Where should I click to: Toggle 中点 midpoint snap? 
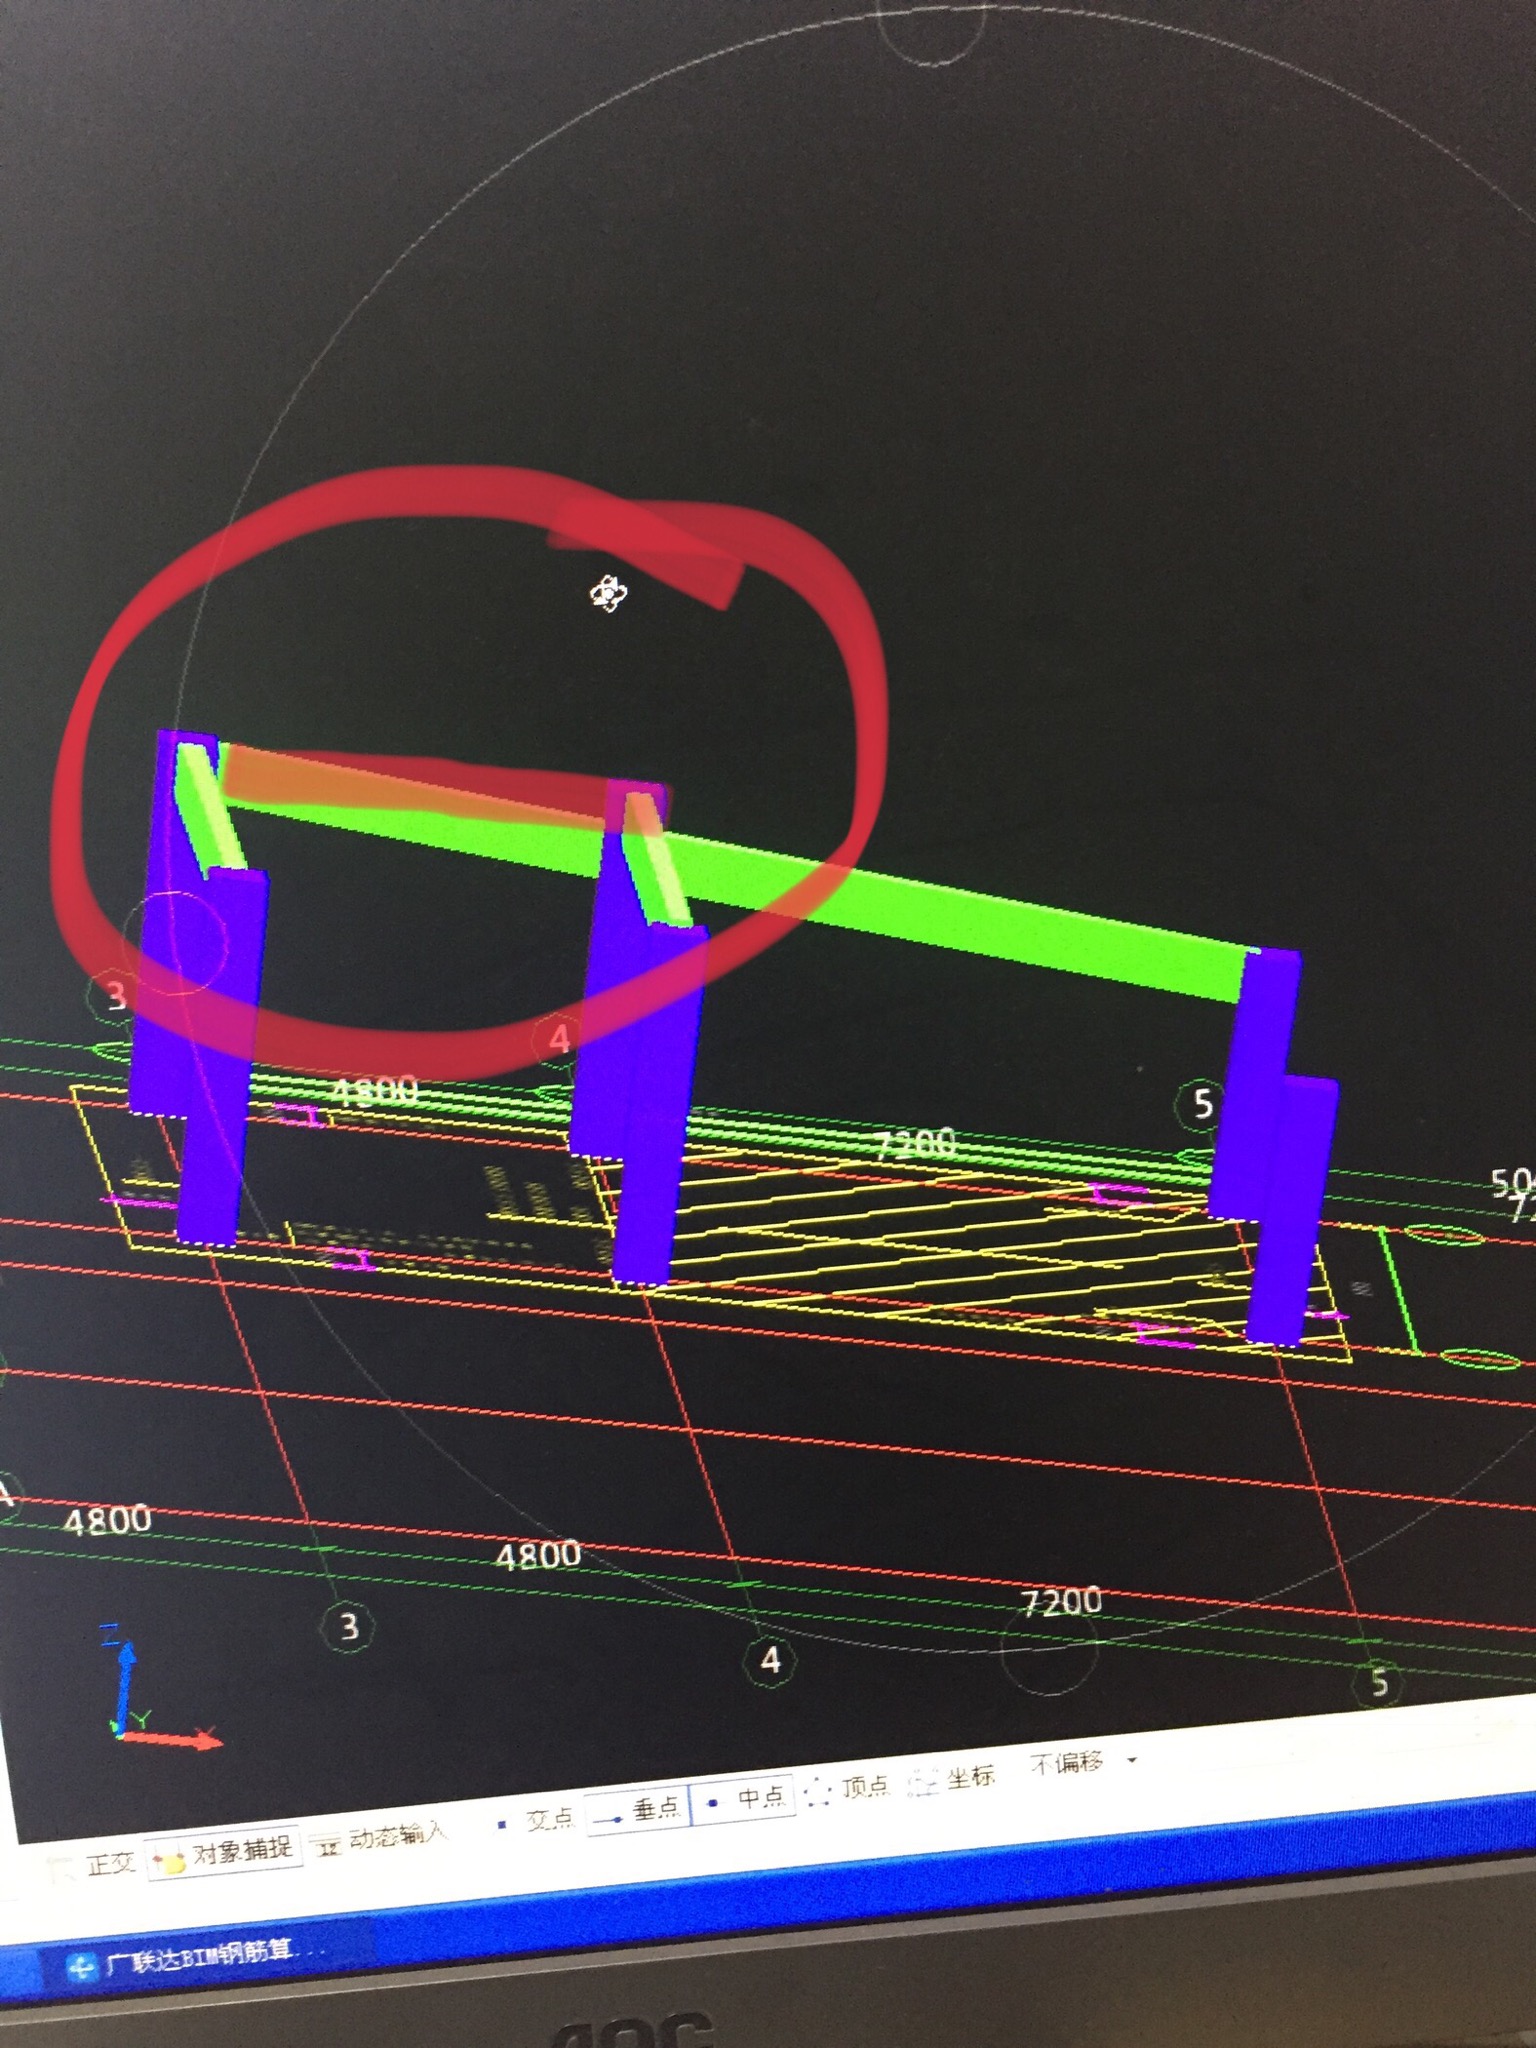[x=744, y=1799]
